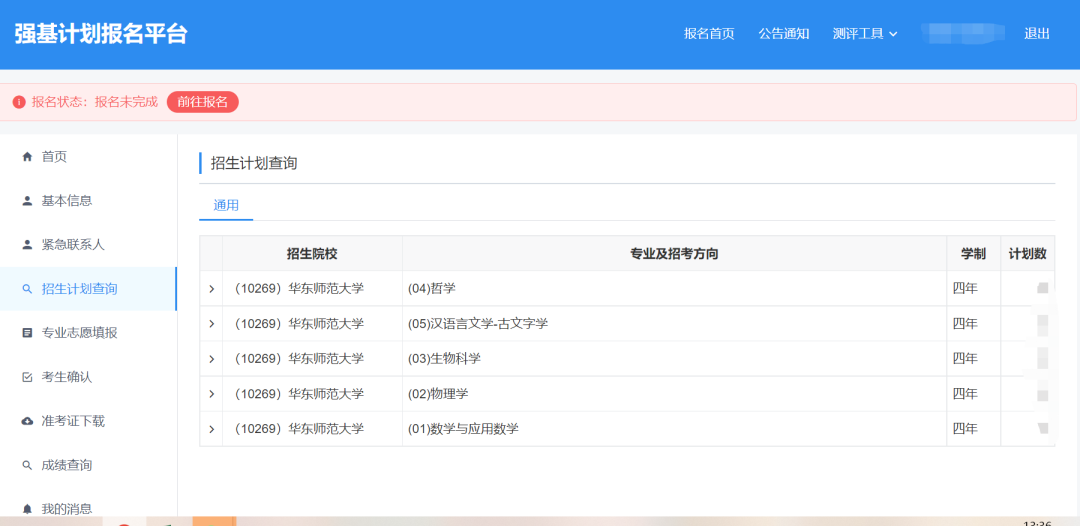Click the home icon beside 首页
The height and width of the screenshot is (526, 1080).
pyautogui.click(x=27, y=157)
